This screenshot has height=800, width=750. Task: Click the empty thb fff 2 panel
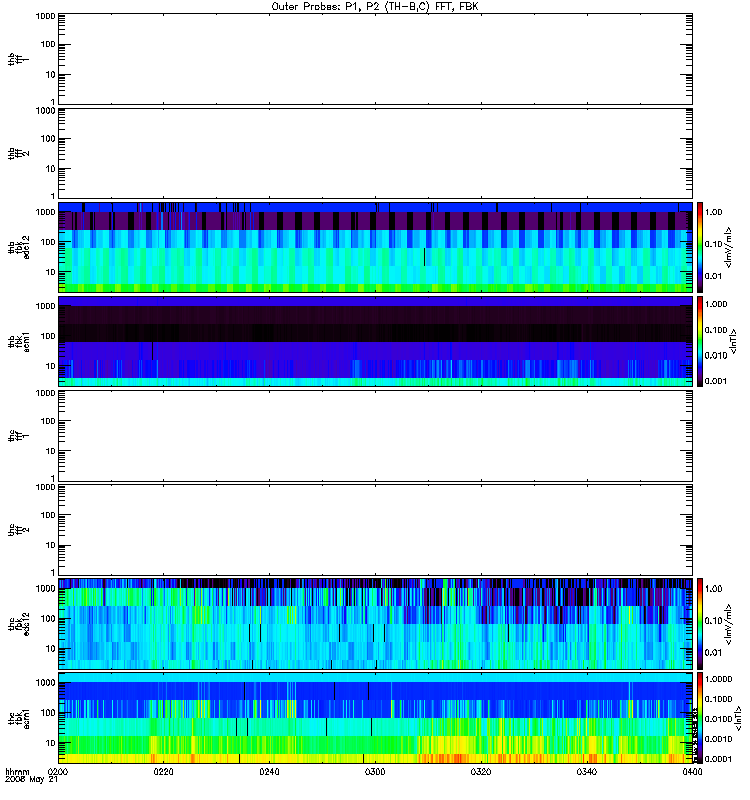[375, 152]
